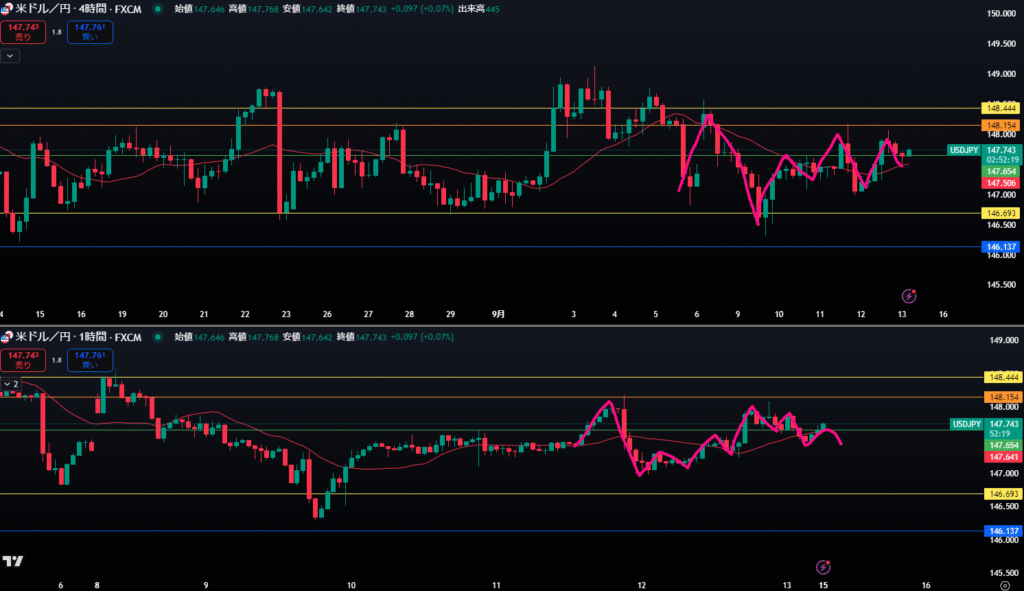The width and height of the screenshot is (1024, 591).
Task: Click the purple lightning icon on the 4時間 chart
Action: click(x=908, y=296)
